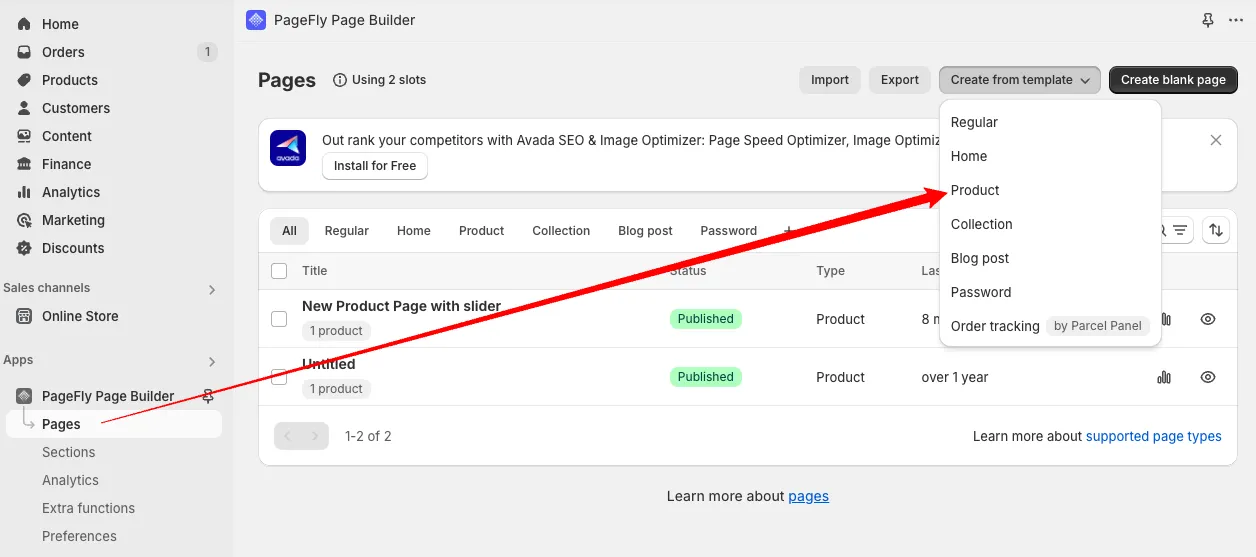The height and width of the screenshot is (557, 1256).
Task: Open Preferences in PageFly menu
Action: 79,536
